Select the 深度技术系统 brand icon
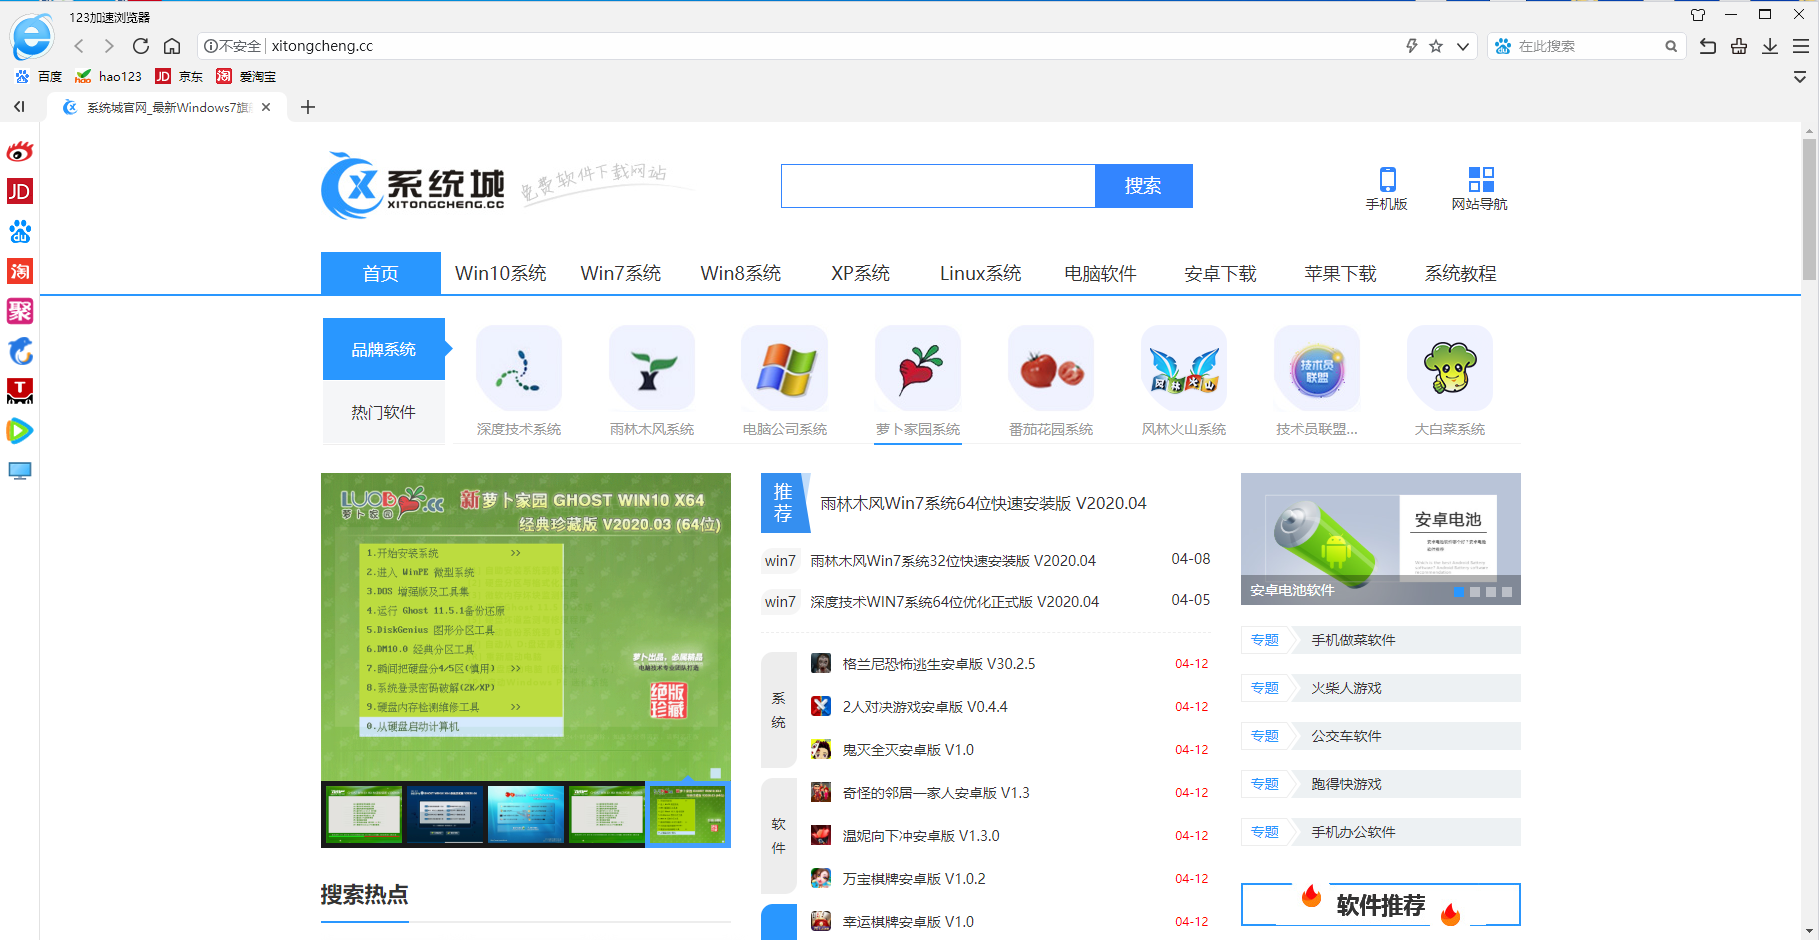 519,368
